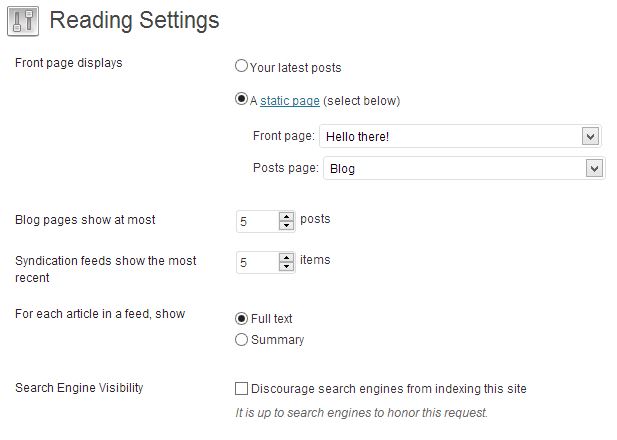Increase syndication feed items with up arrow
Screen dimensions: 617x440
(x=286, y=258)
